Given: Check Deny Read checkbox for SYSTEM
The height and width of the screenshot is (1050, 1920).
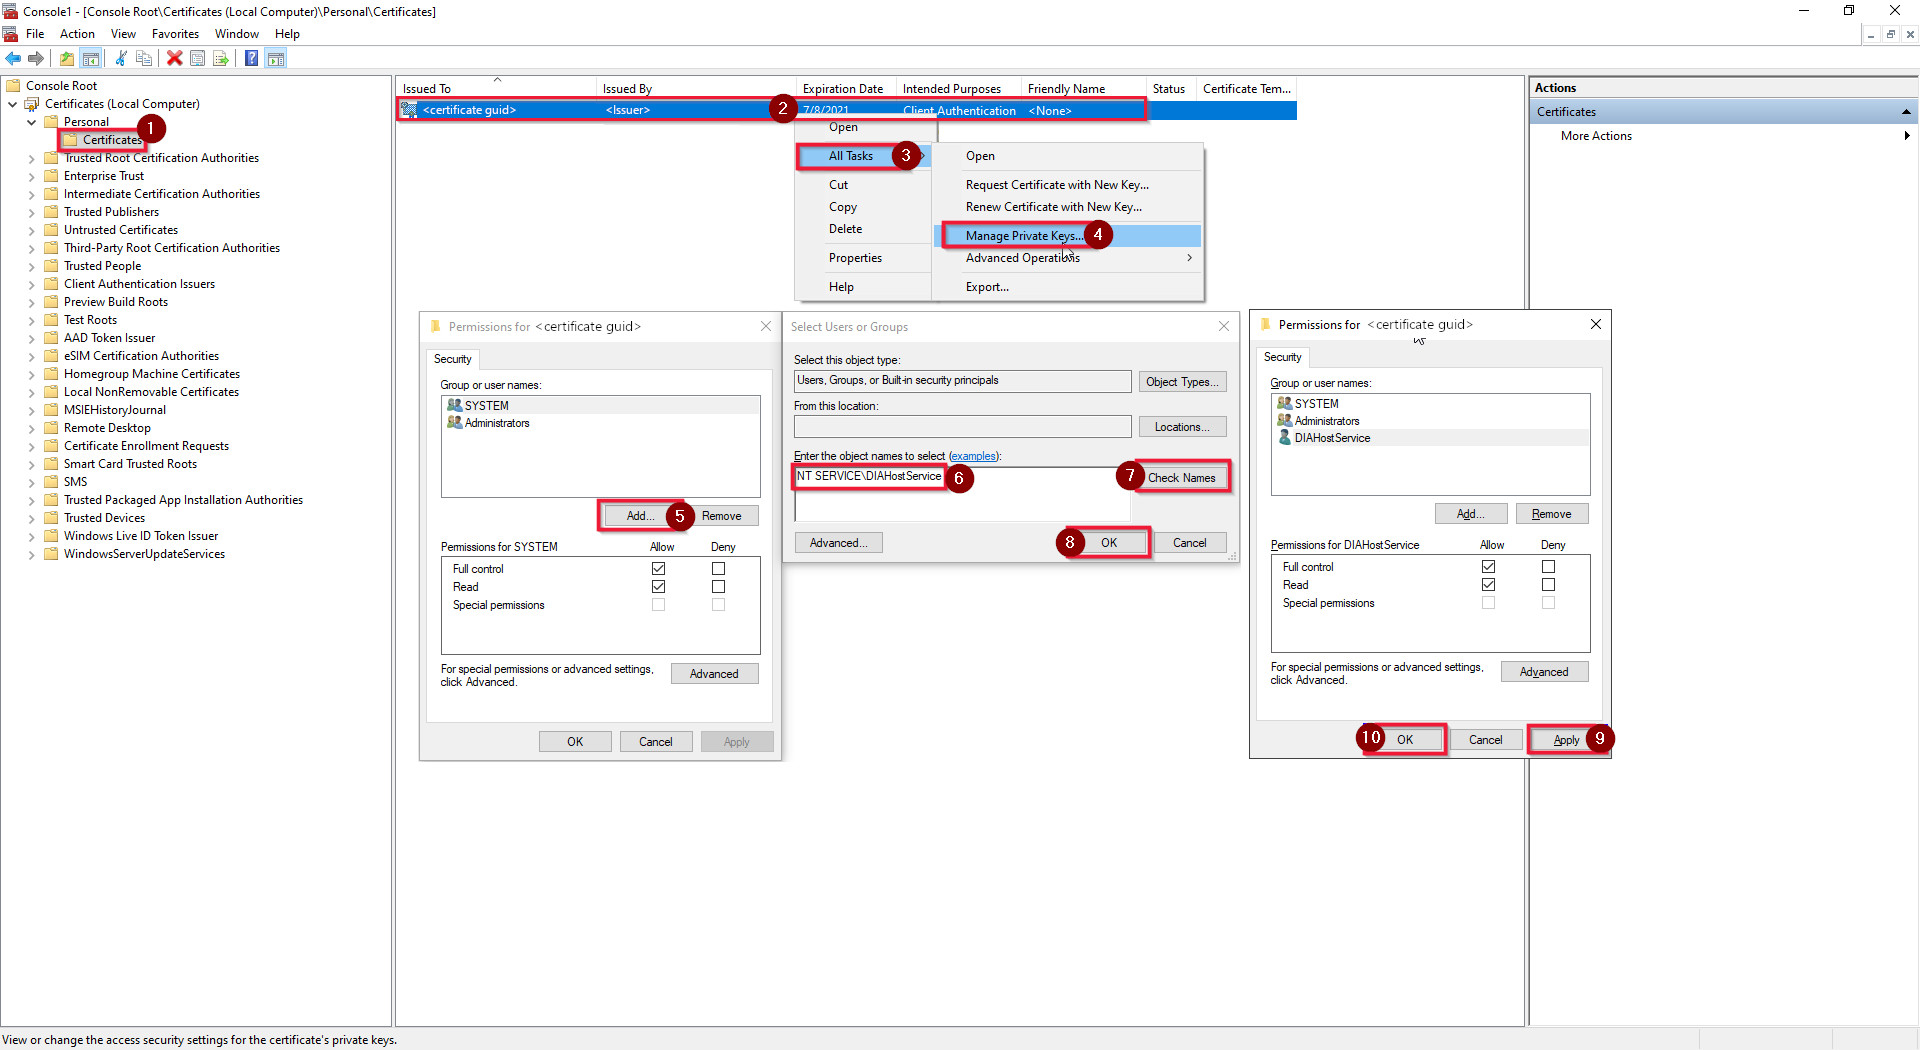Looking at the screenshot, I should [718, 587].
